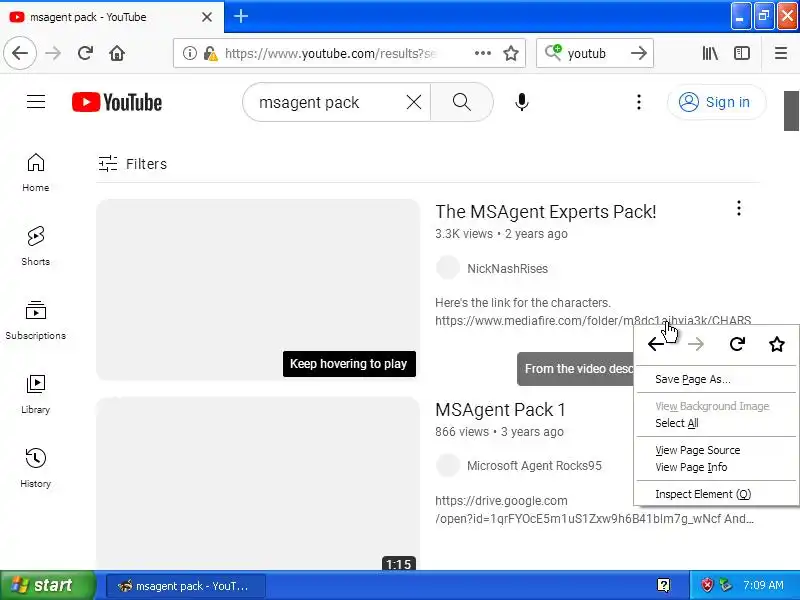Image resolution: width=800 pixels, height=600 pixels.
Task: Open the insecure connection lock warning icon
Action: click(x=210, y=53)
